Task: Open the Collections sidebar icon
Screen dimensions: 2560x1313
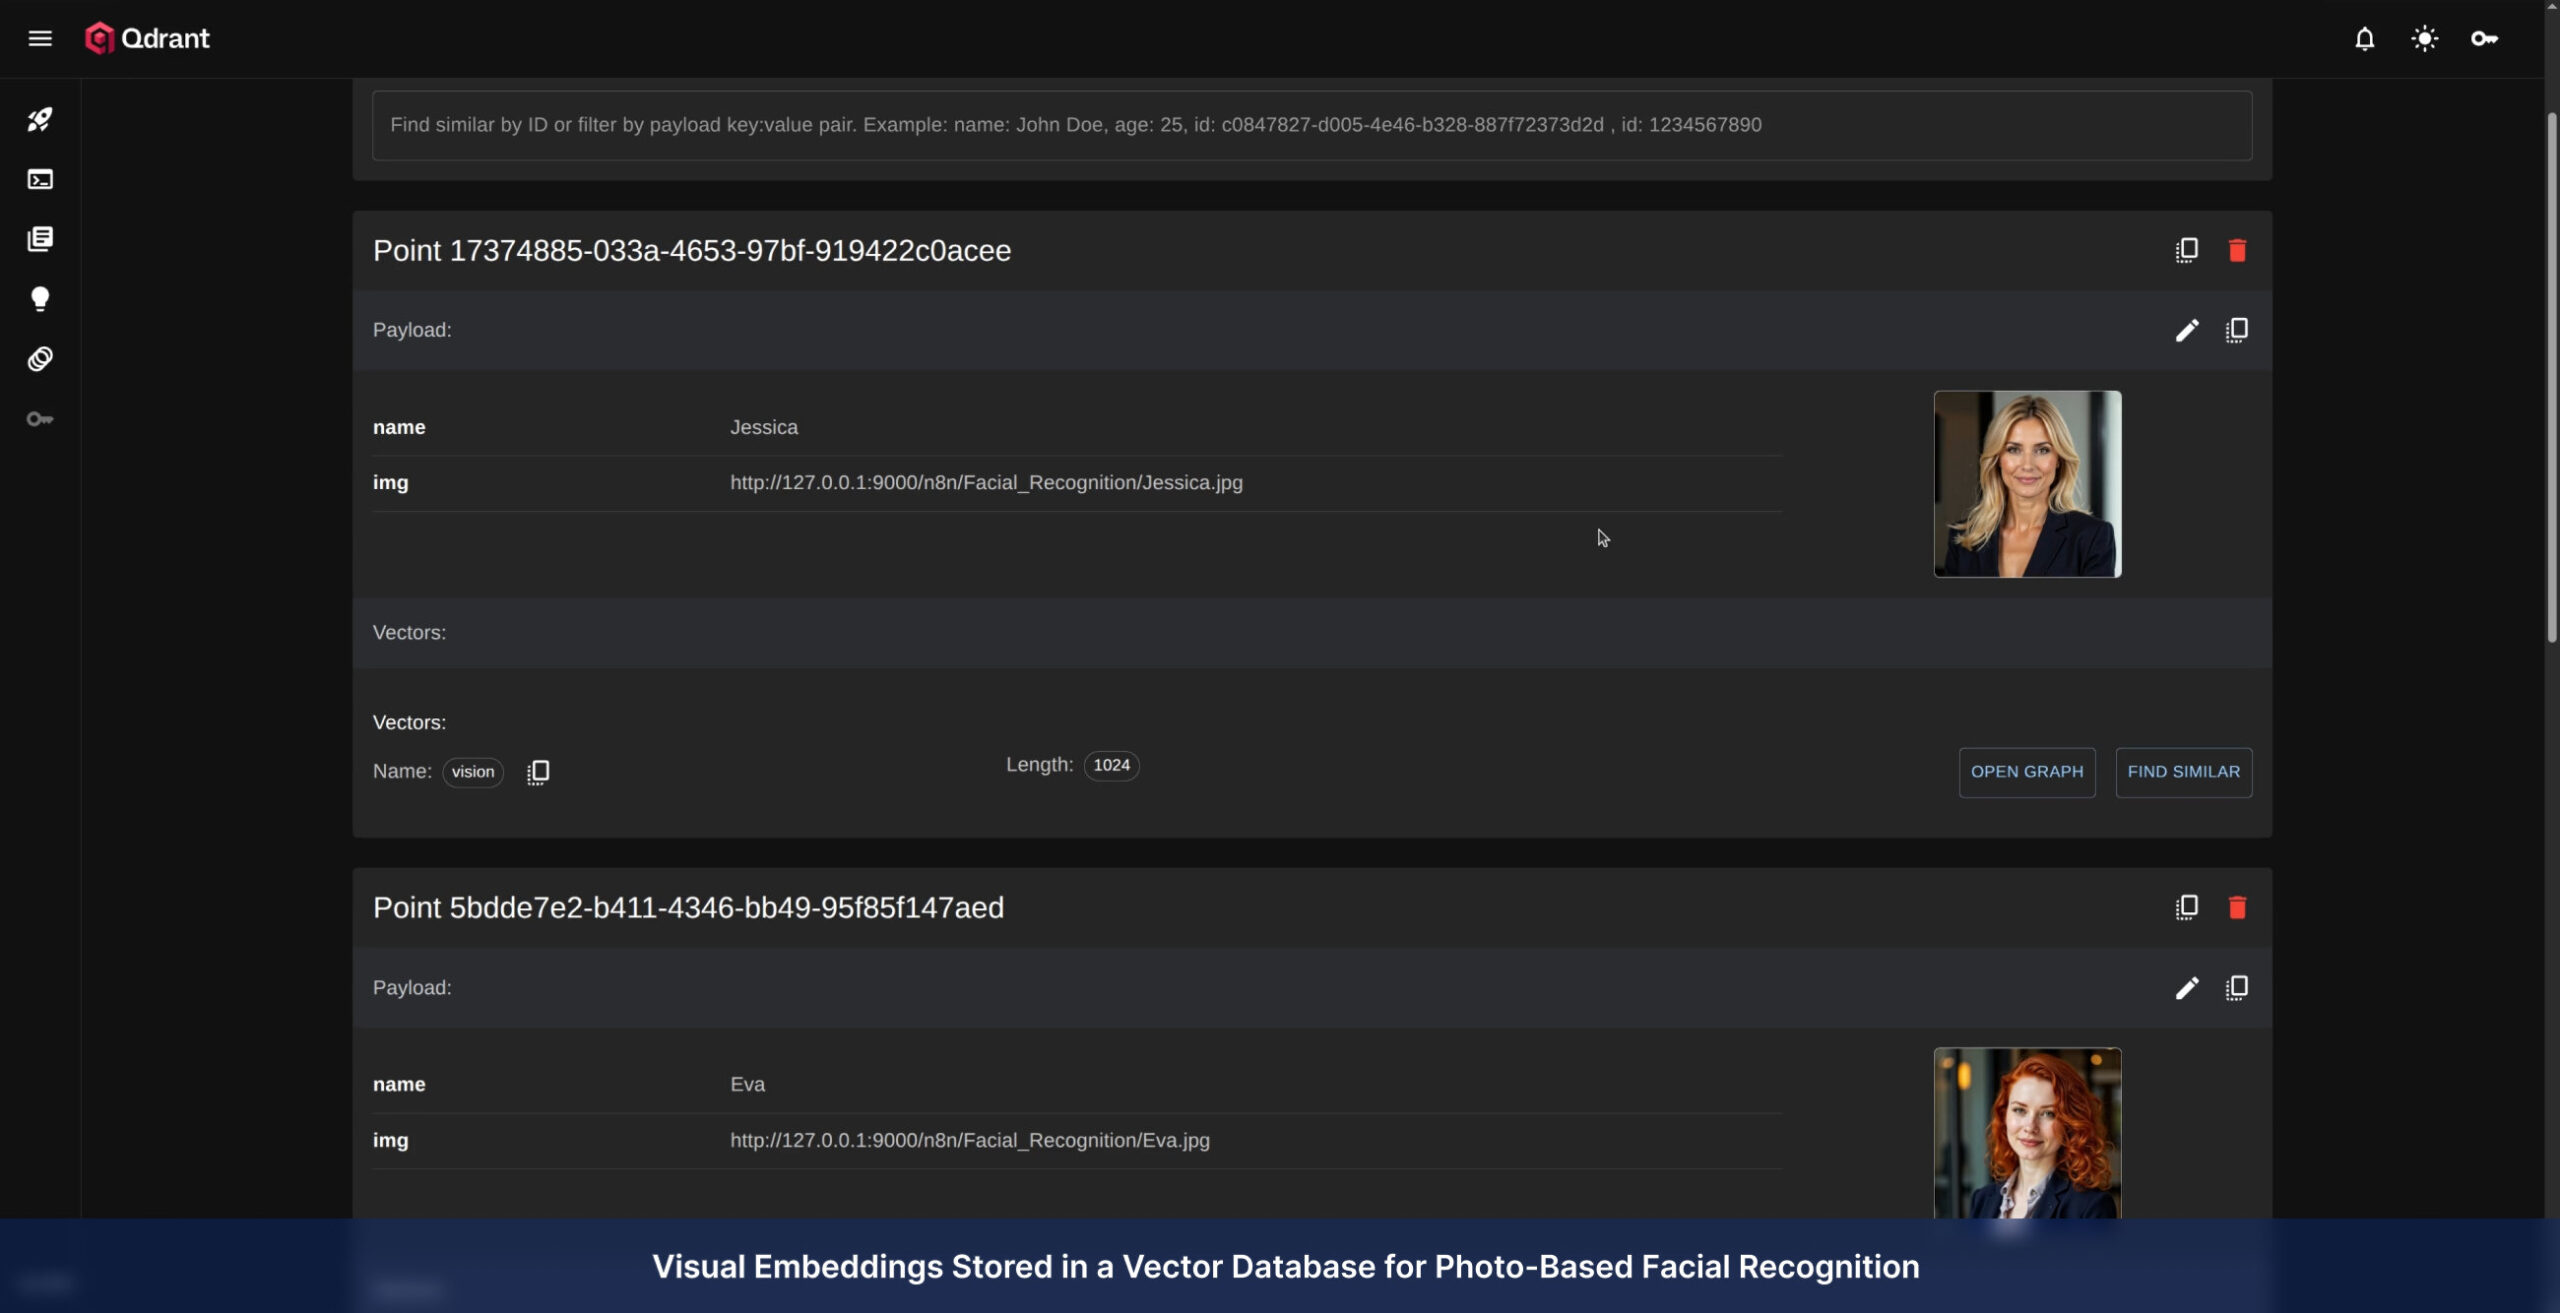Action: tap(40, 239)
